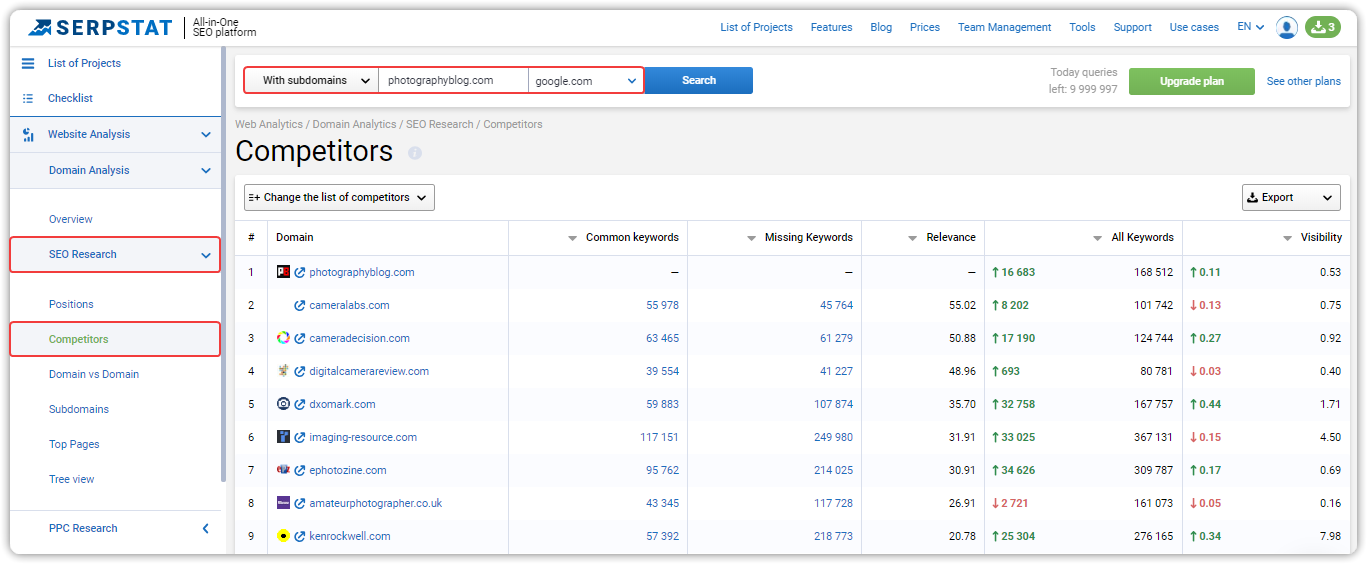Open Team Management in top navigation

pos(1004,27)
